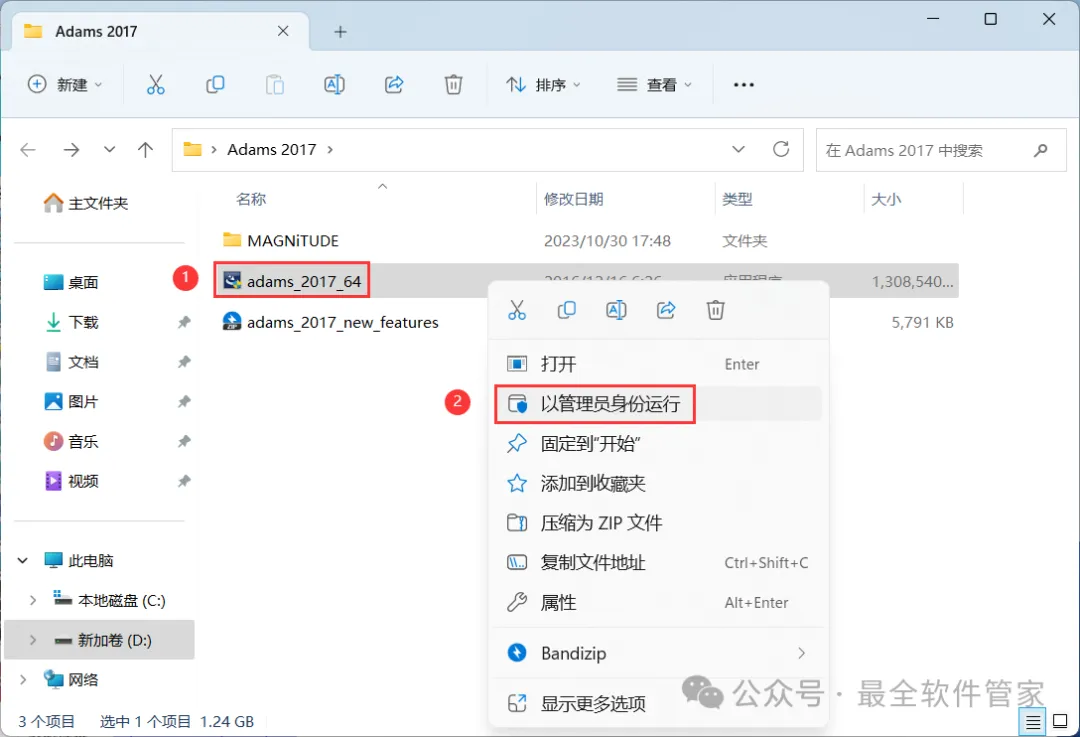Close the Adams 2017 tab
Screen dimensions: 1080x737
(x=282, y=31)
